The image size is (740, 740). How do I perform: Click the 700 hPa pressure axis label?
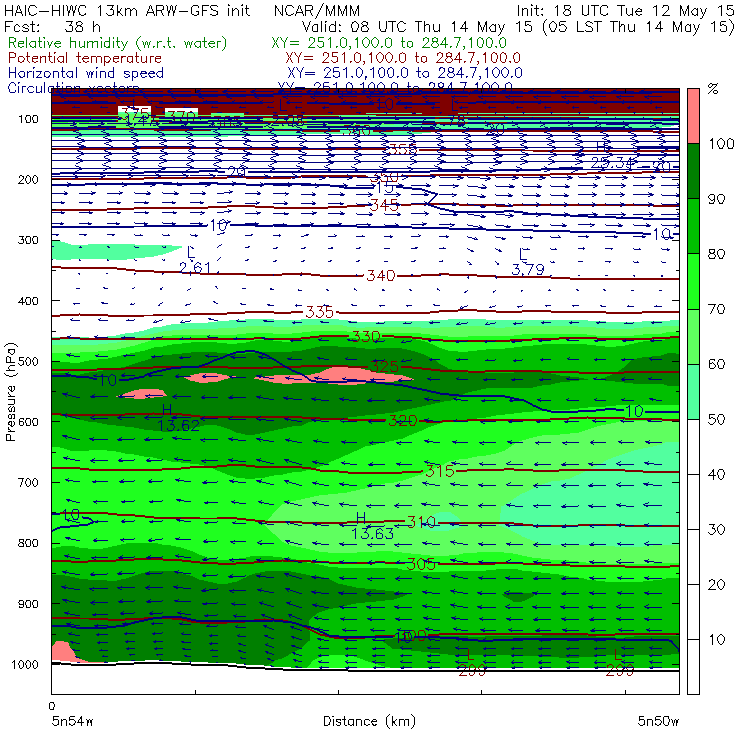[28, 482]
